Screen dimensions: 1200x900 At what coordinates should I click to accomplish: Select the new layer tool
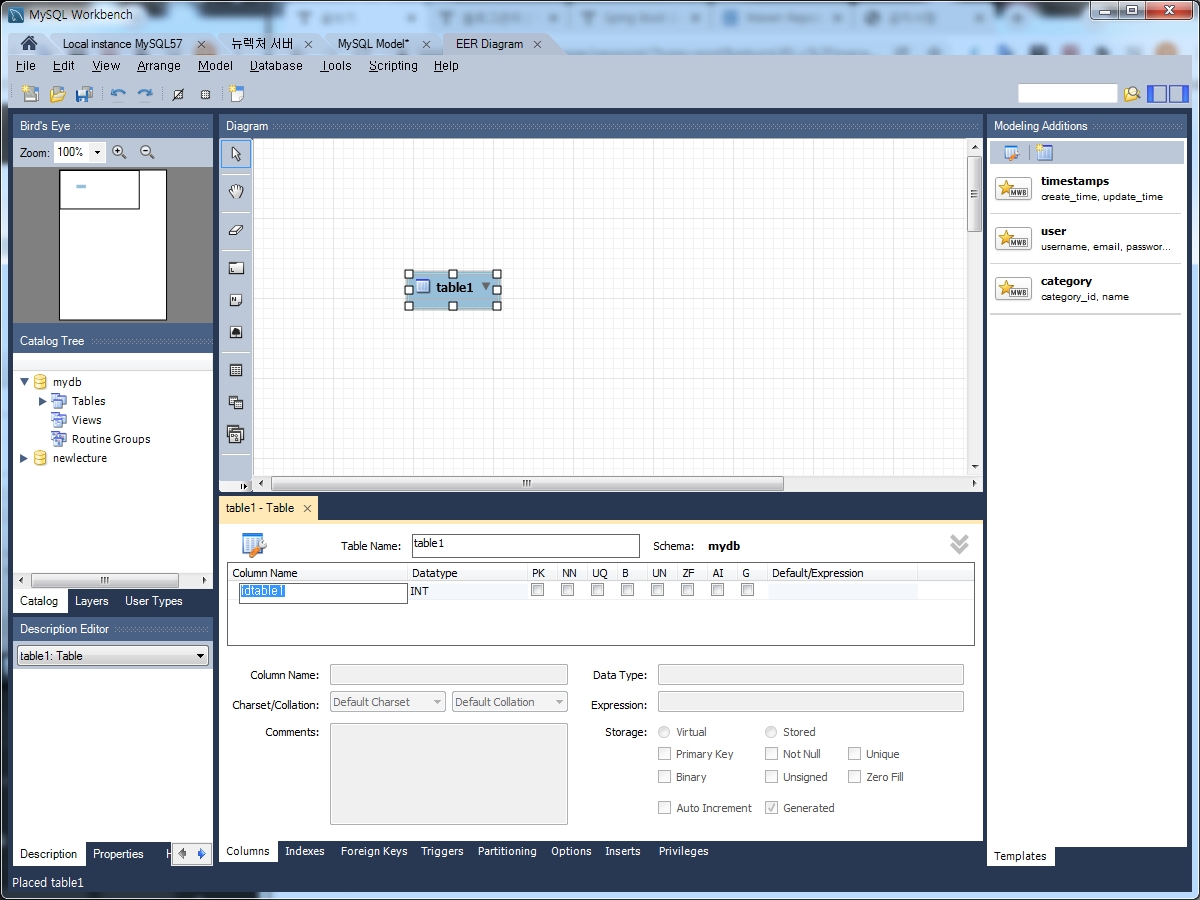point(236,268)
